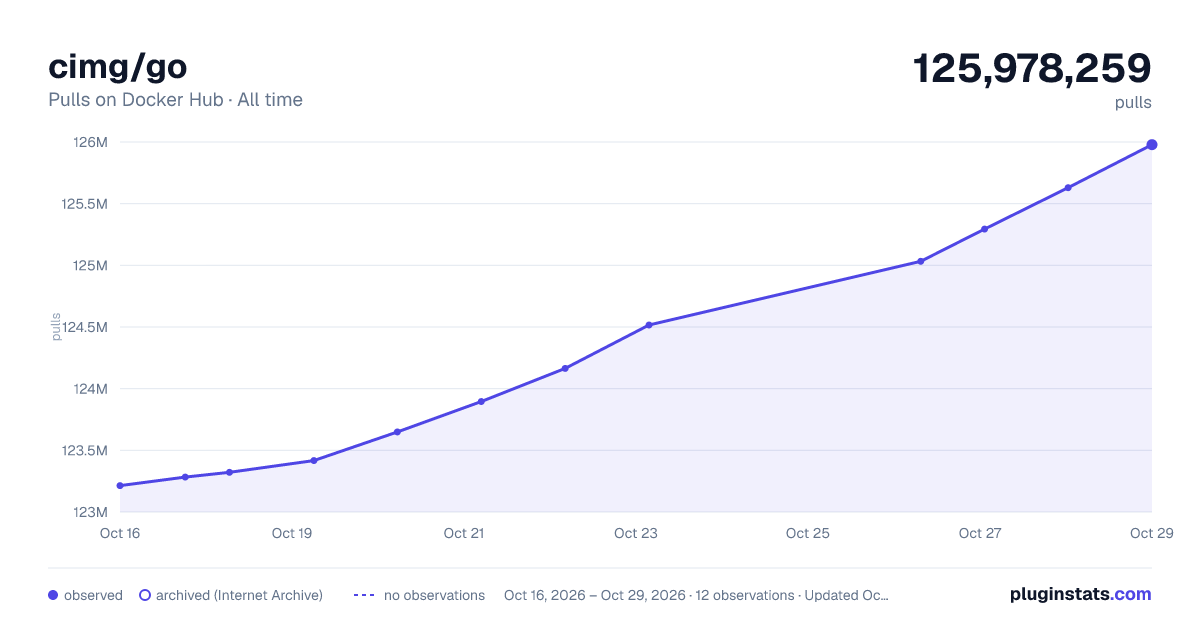The width and height of the screenshot is (1200, 630).
Task: Click the observed legend dot icon
Action: (53, 595)
